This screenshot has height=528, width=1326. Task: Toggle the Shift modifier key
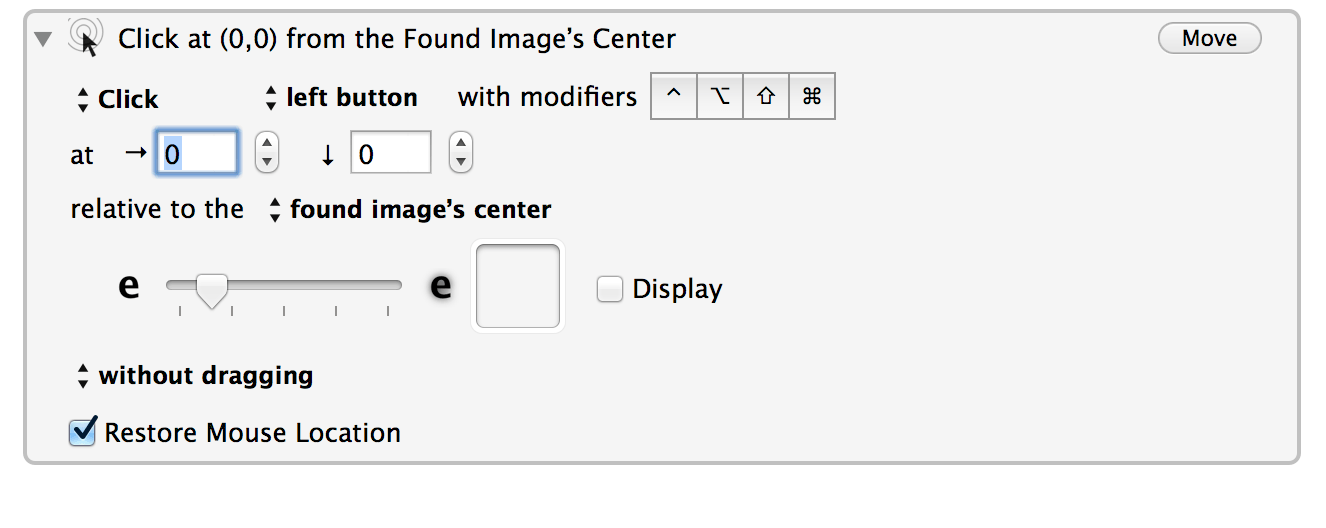tap(766, 97)
